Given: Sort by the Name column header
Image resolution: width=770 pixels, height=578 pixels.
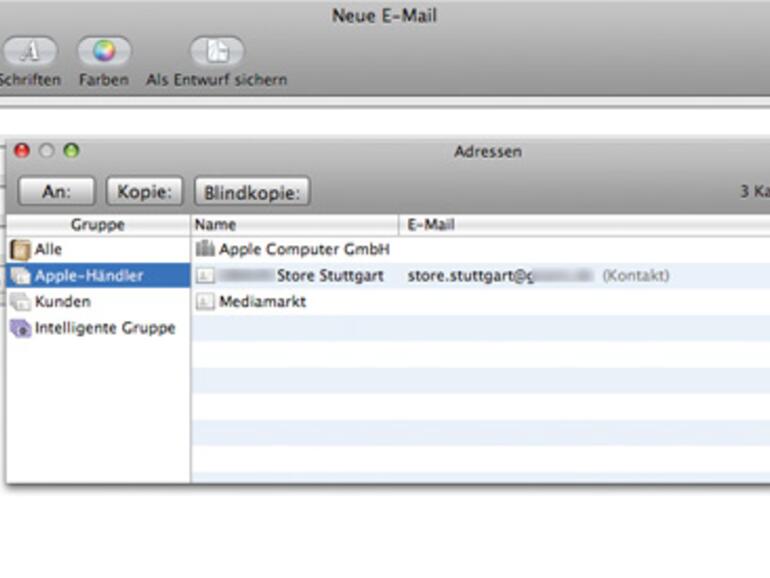Looking at the screenshot, I should pyautogui.click(x=295, y=225).
